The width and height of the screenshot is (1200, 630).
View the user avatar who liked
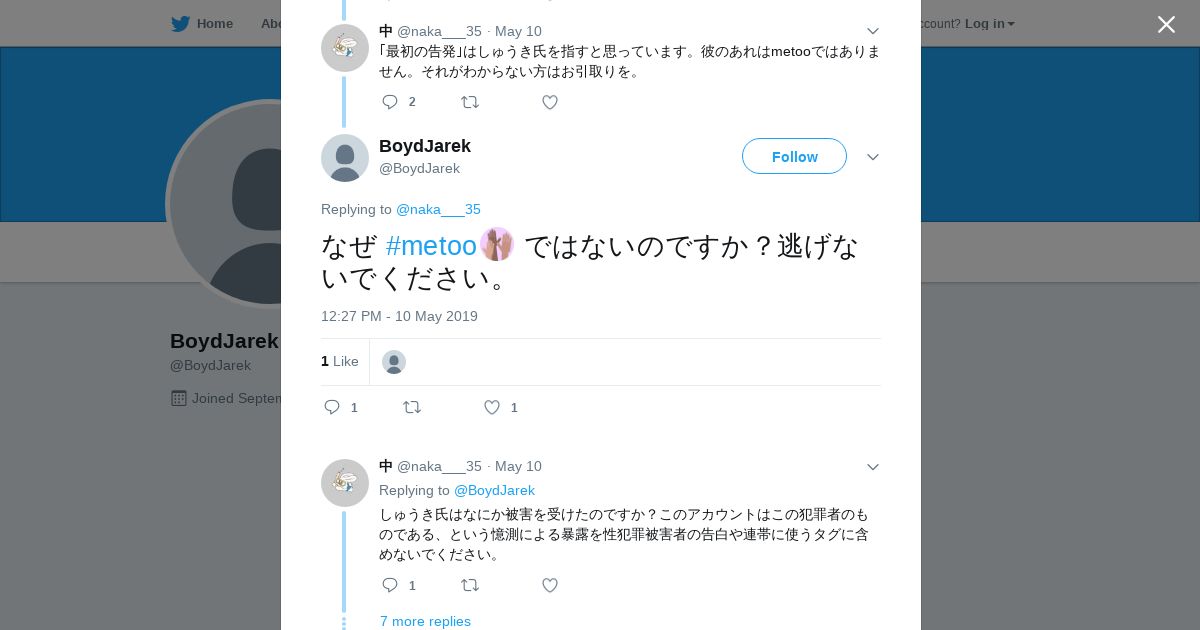pos(394,362)
